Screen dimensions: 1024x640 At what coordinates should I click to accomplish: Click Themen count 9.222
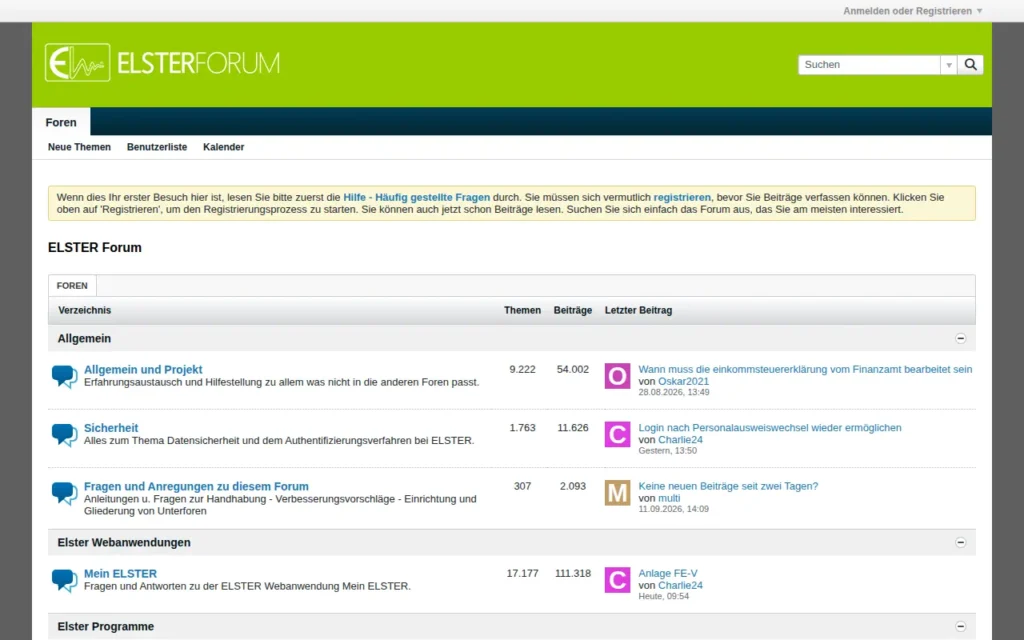tap(522, 370)
